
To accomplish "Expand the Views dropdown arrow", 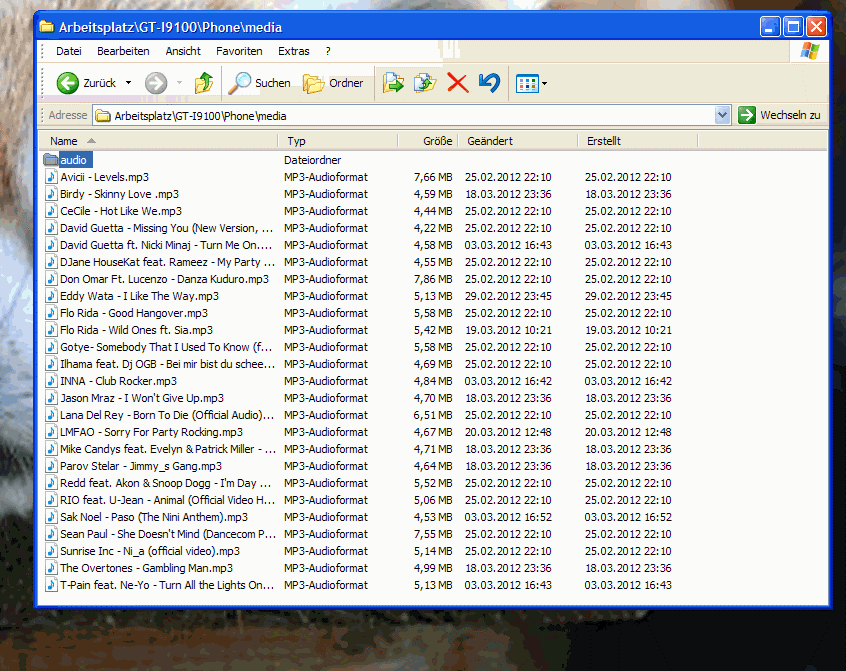I will pyautogui.click(x=544, y=84).
